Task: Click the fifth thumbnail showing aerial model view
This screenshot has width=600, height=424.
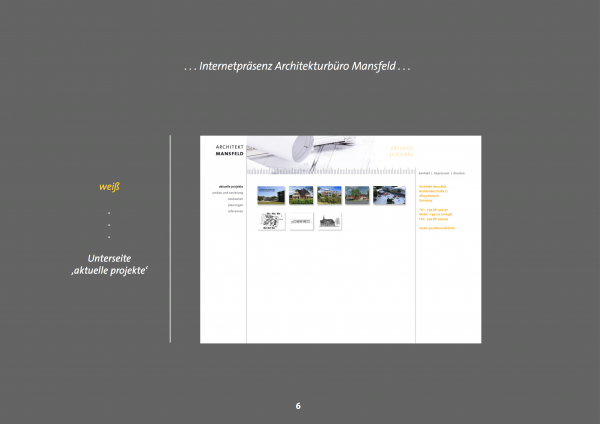Action: pos(389,195)
